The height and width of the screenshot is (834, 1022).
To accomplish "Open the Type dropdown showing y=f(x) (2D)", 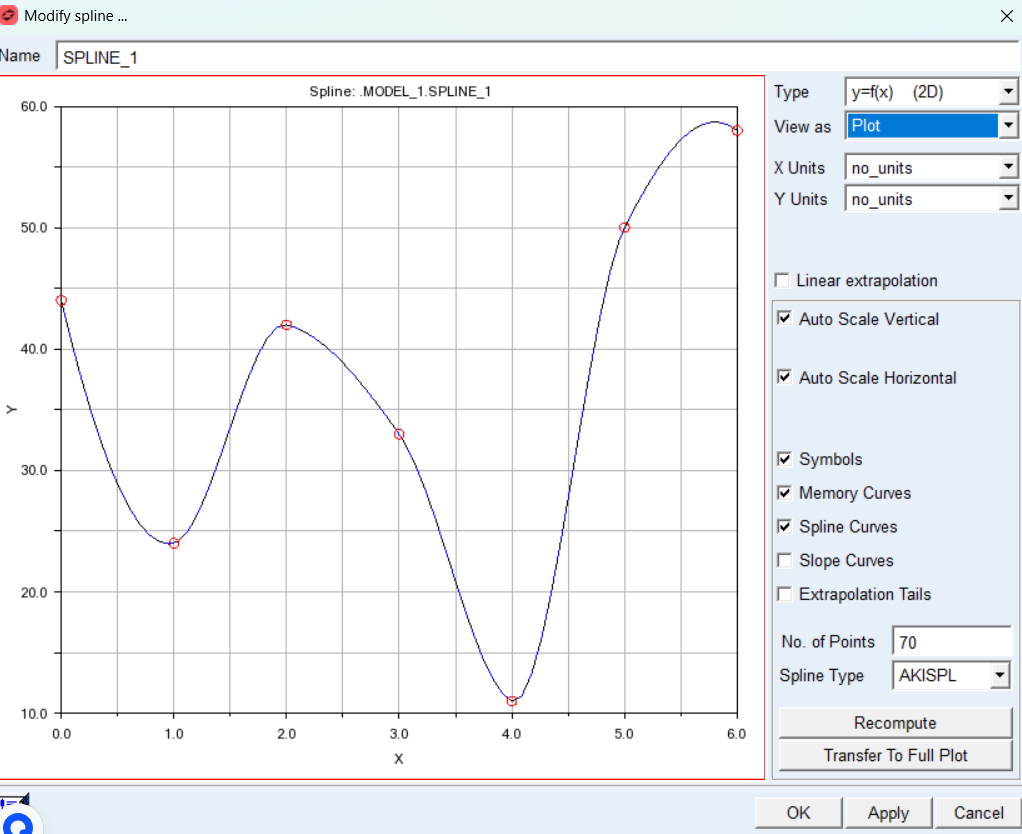I will pos(1008,92).
